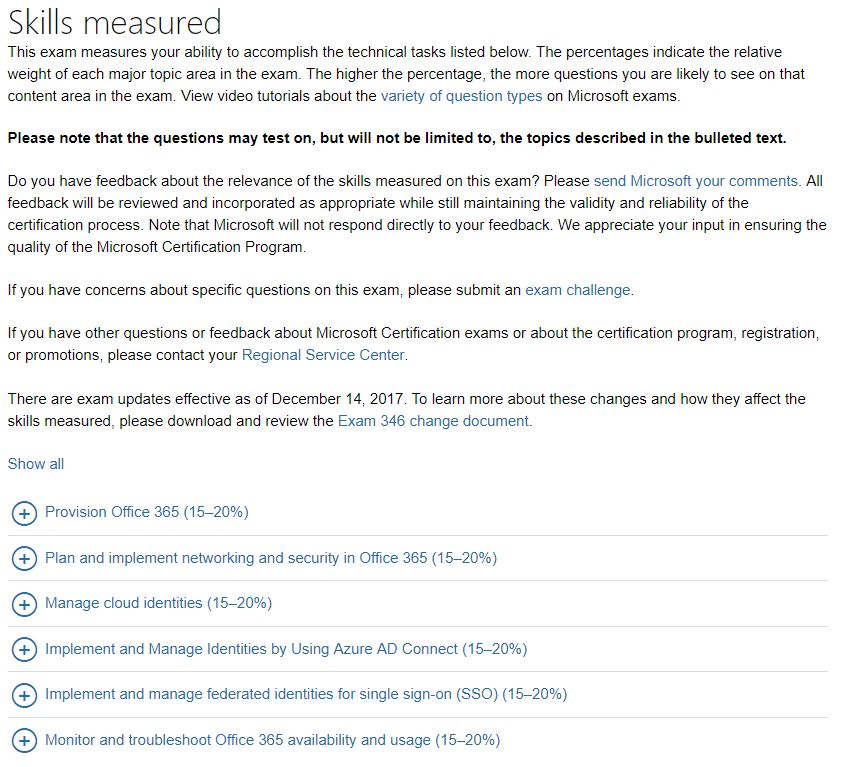
Task: Open 'Monitor and troubleshoot Office 365' title text
Action: (272, 740)
